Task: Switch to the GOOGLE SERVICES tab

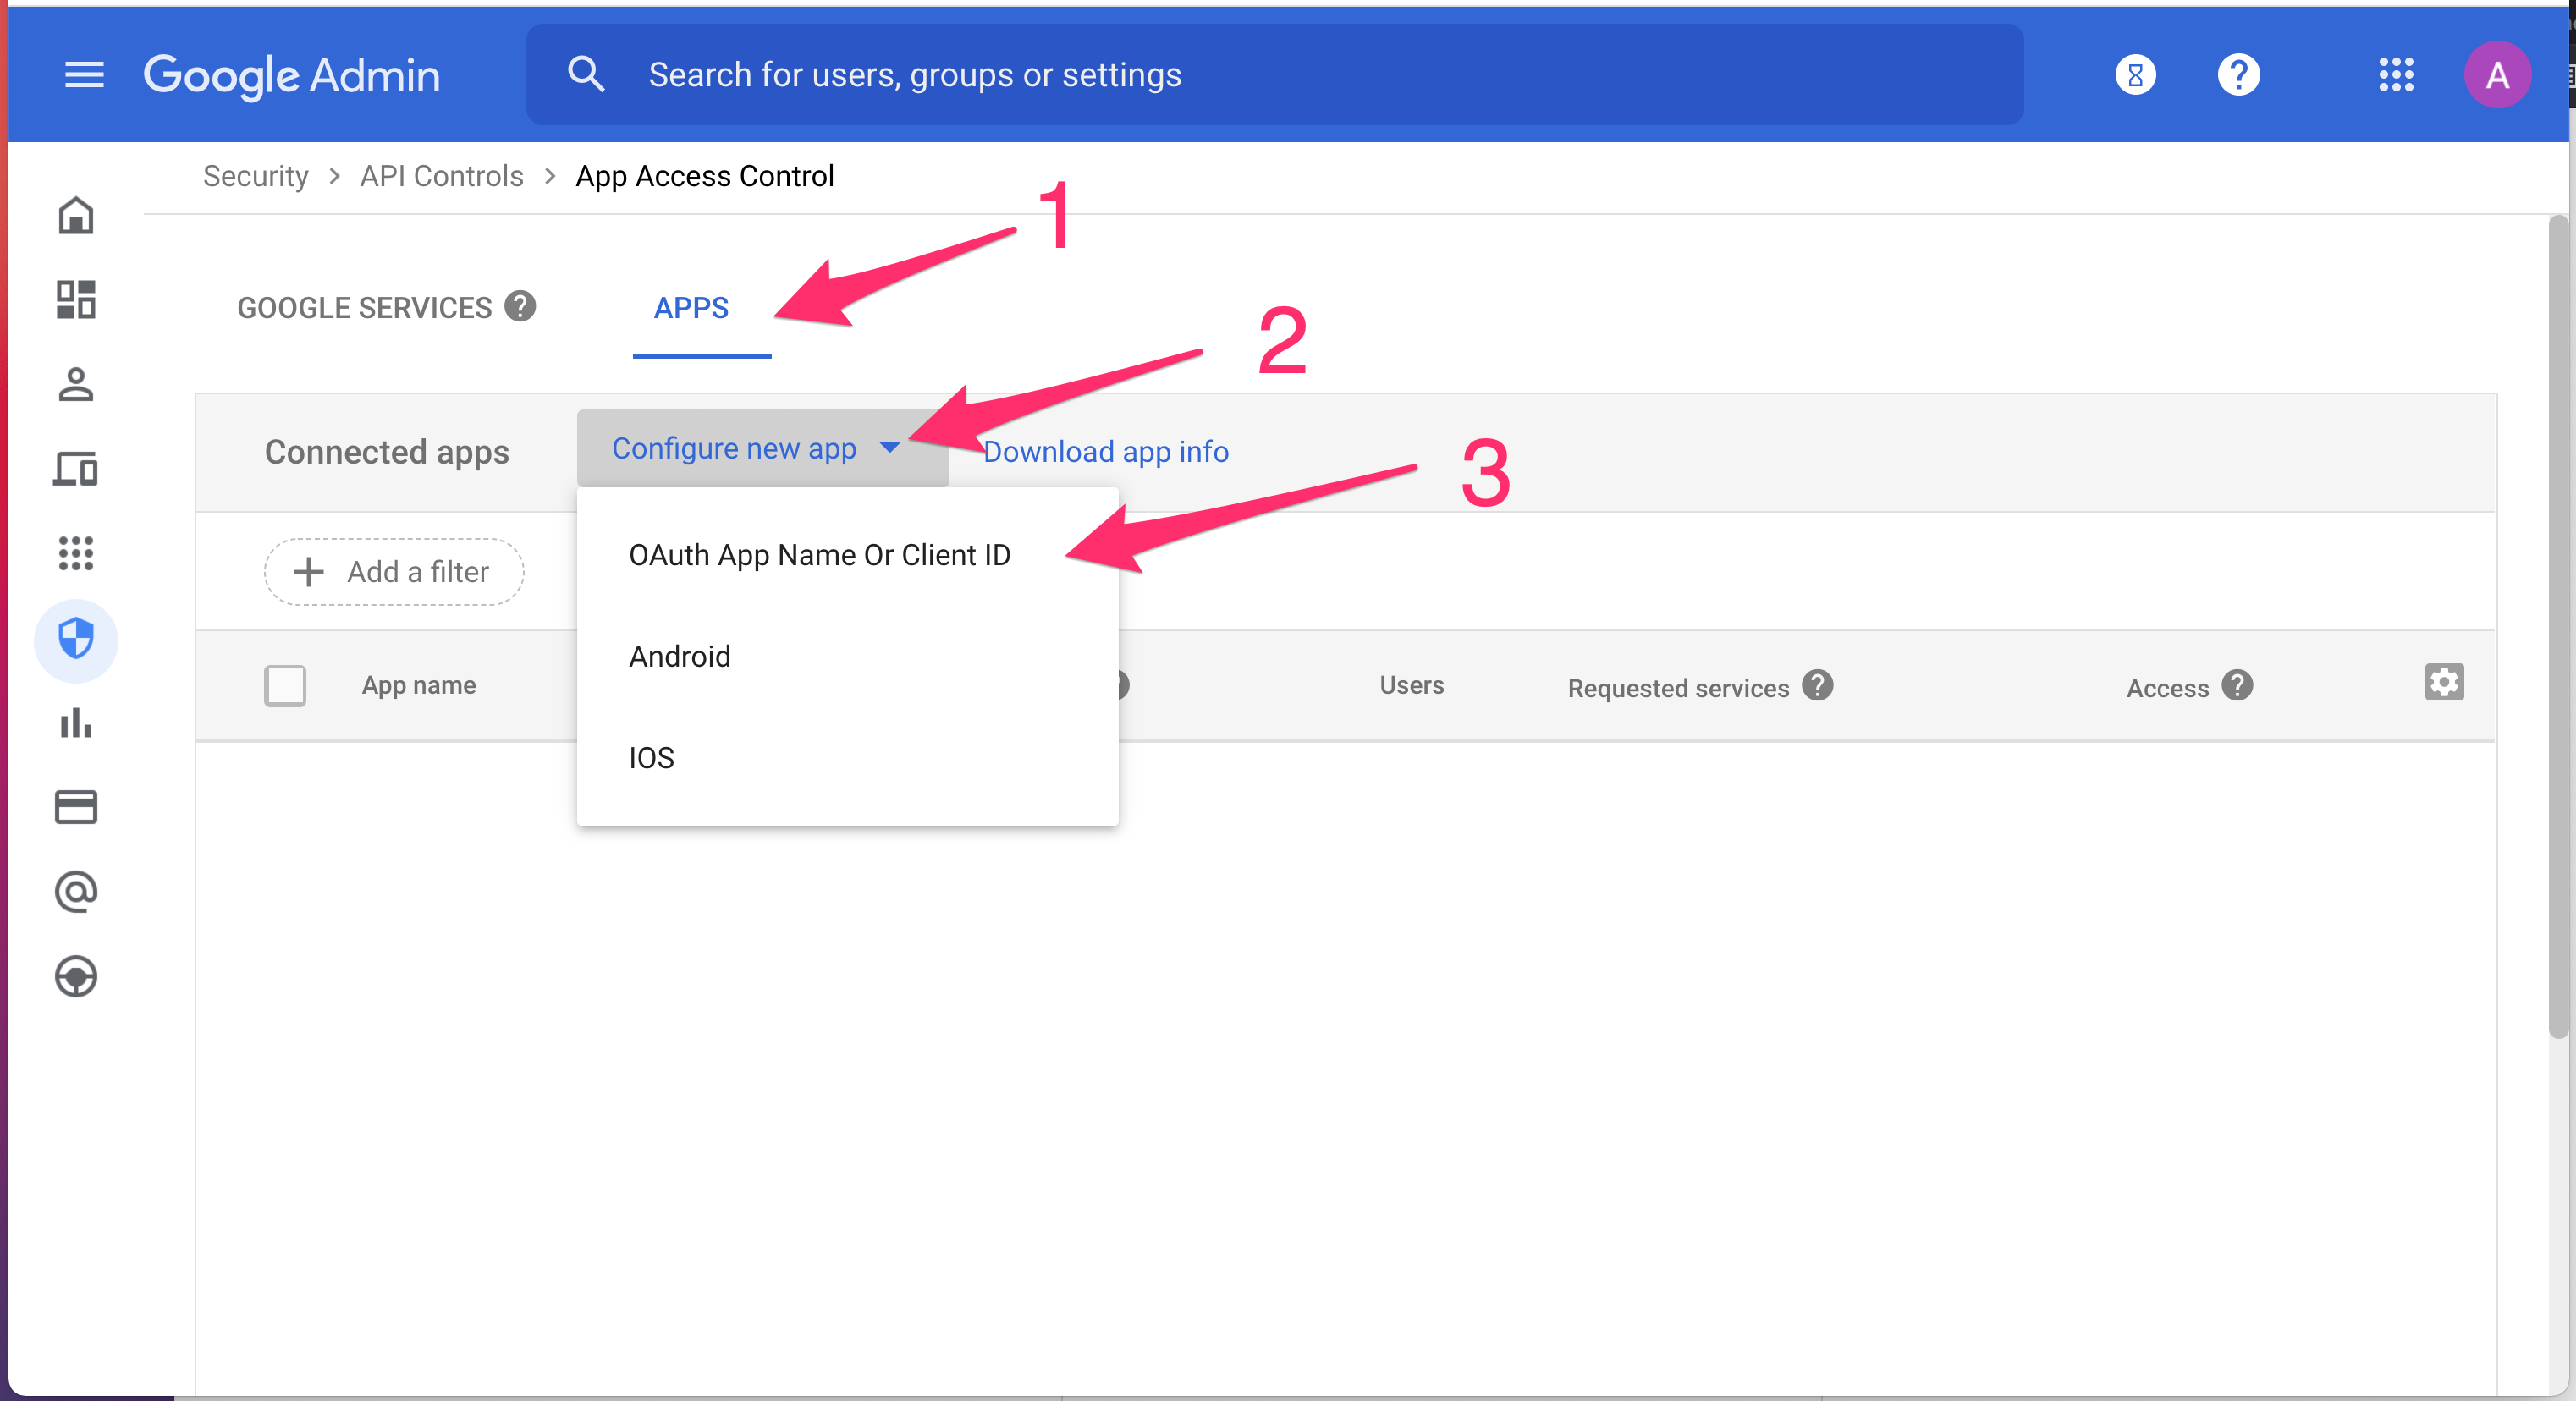Action: (364, 307)
